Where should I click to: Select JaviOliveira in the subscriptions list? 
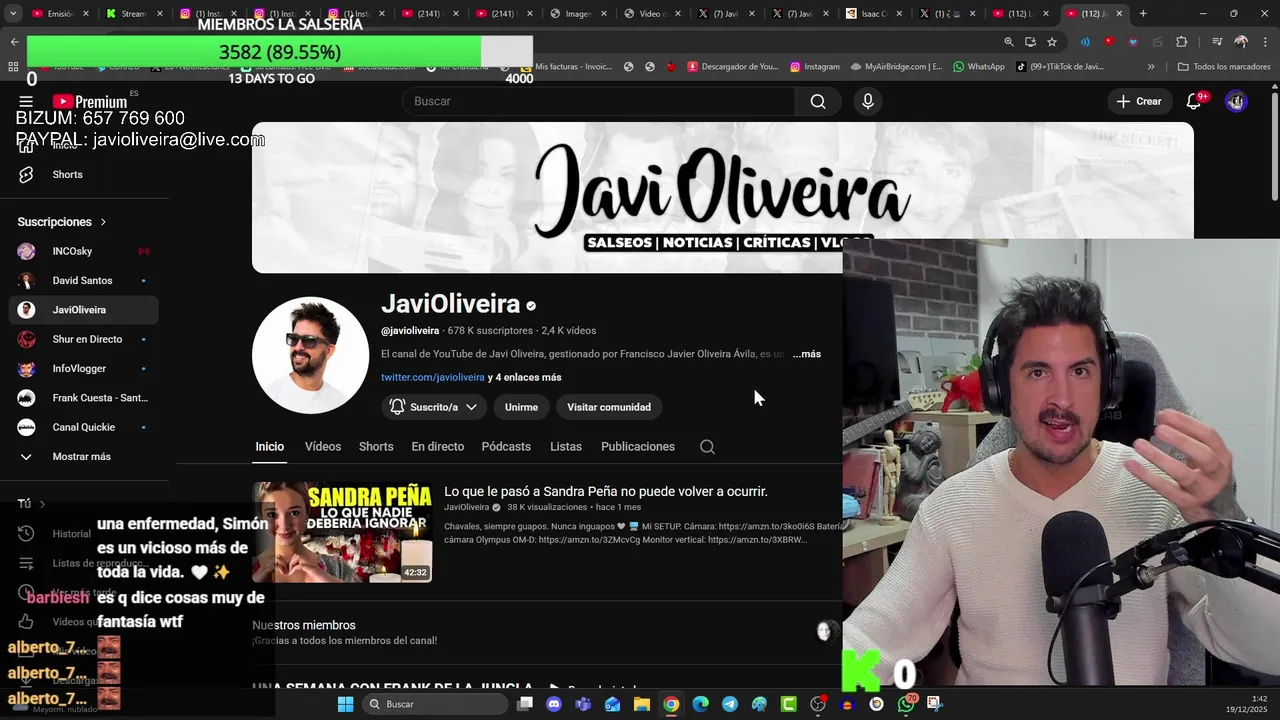point(84,310)
